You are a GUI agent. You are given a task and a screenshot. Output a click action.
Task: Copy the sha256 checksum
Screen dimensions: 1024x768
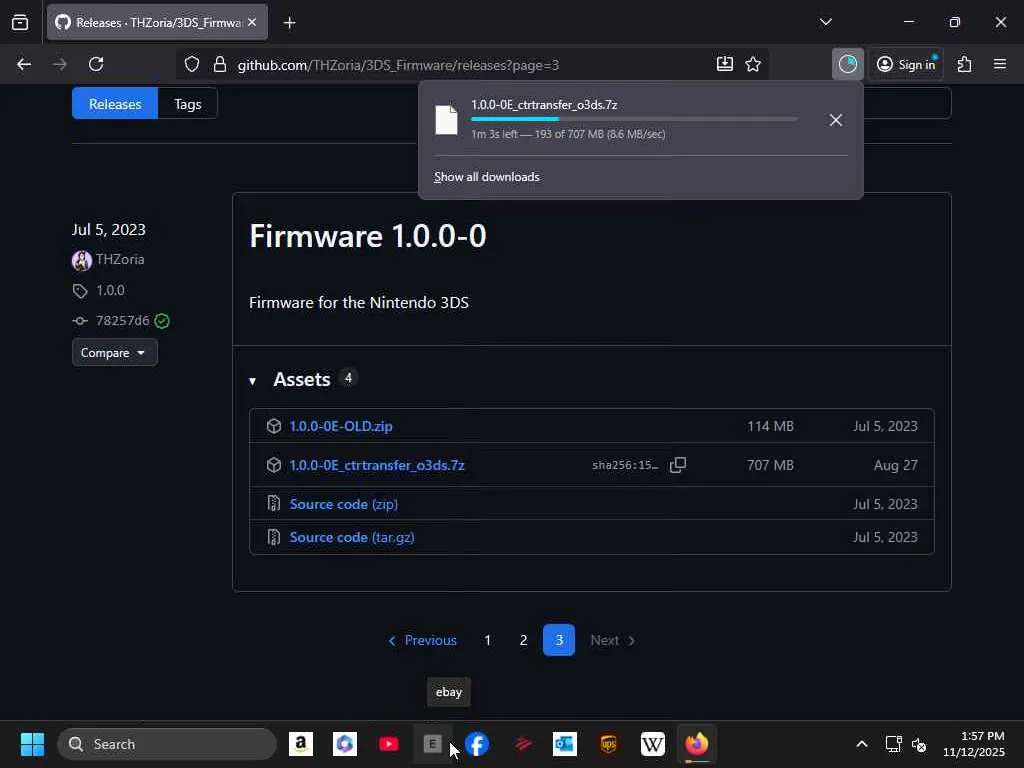[x=678, y=465]
